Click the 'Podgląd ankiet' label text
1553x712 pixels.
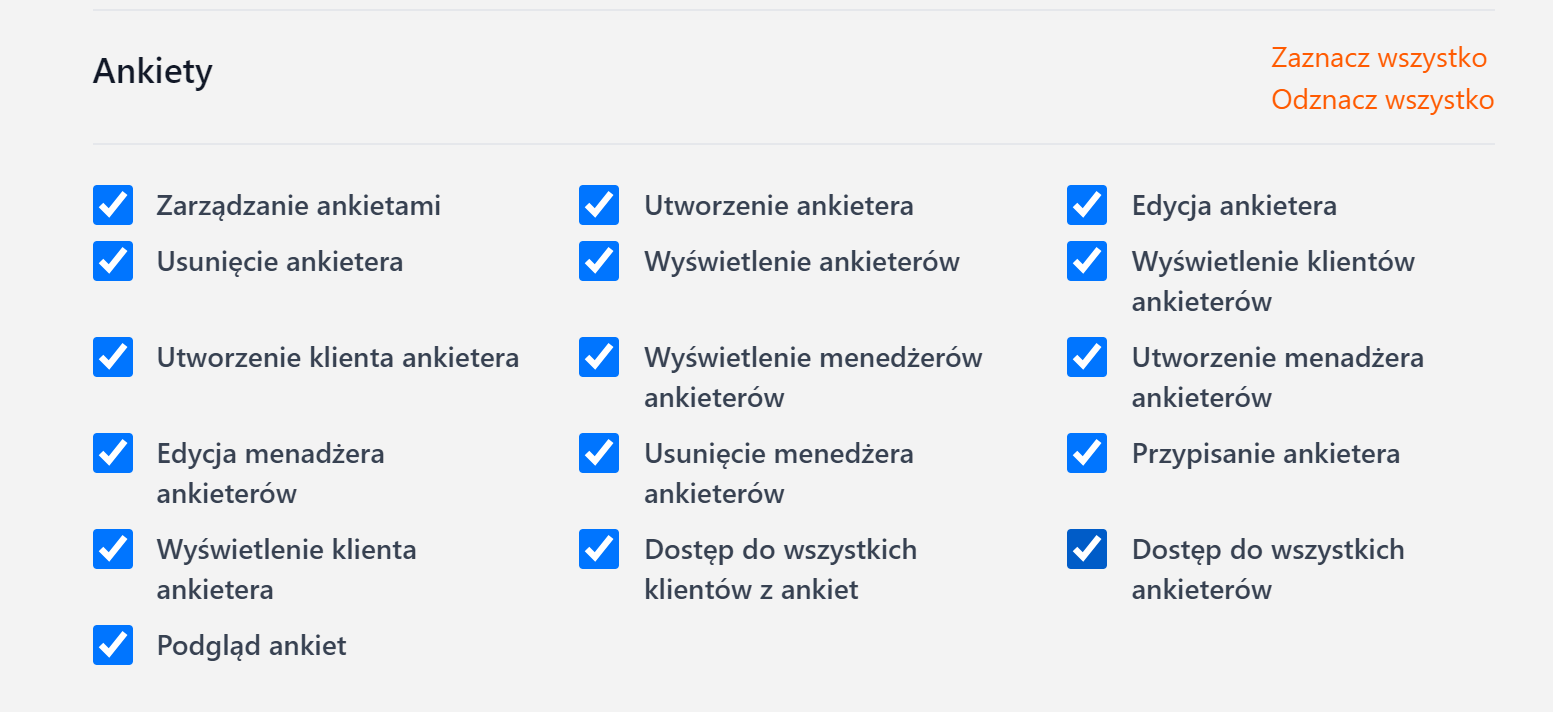point(251,646)
